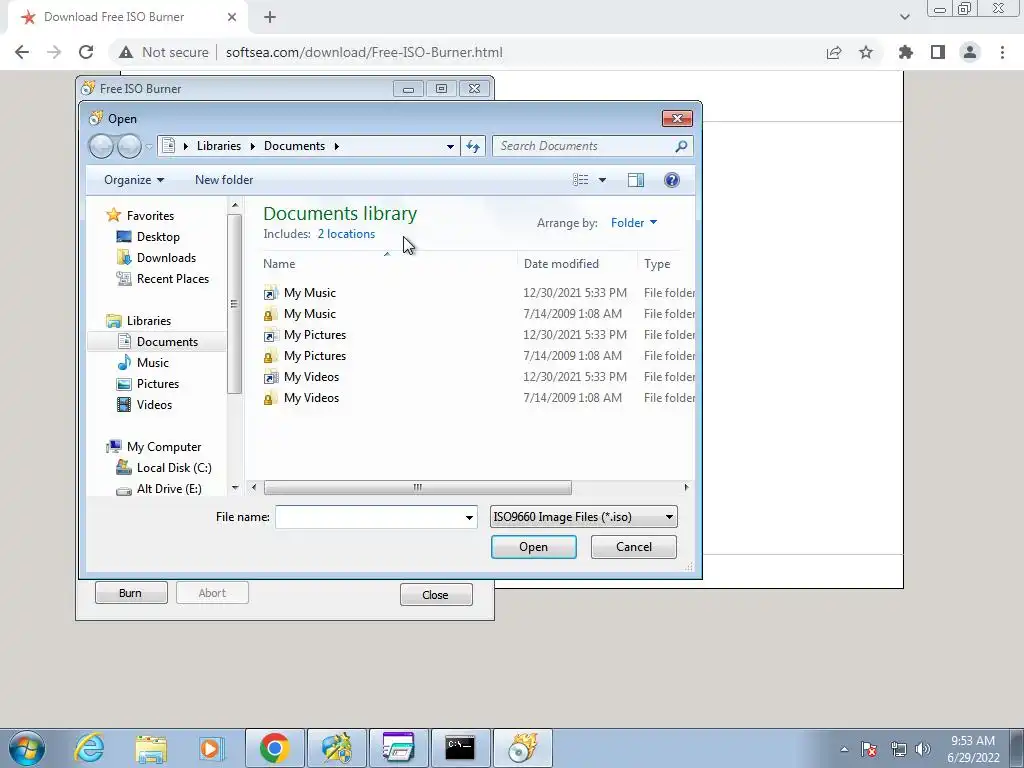
Task: Open the Chrome profile avatar
Action: [970, 52]
